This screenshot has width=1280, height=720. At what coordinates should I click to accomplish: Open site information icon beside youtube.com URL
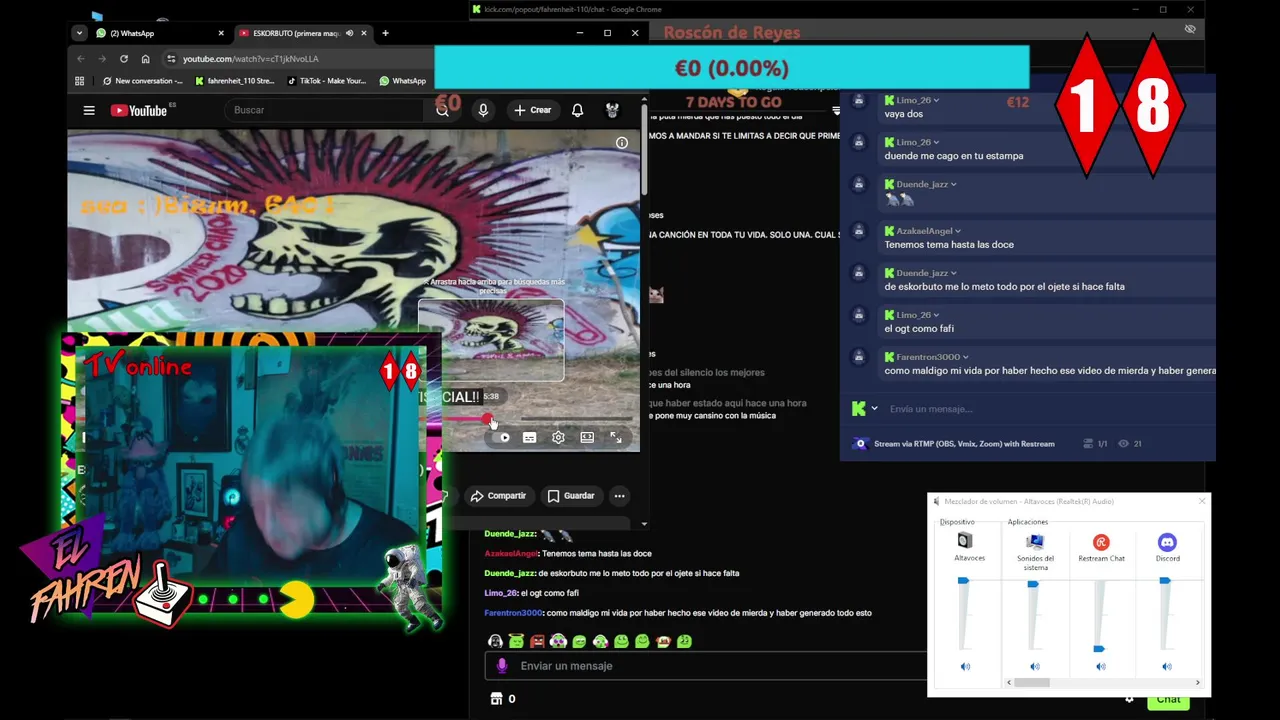(171, 59)
